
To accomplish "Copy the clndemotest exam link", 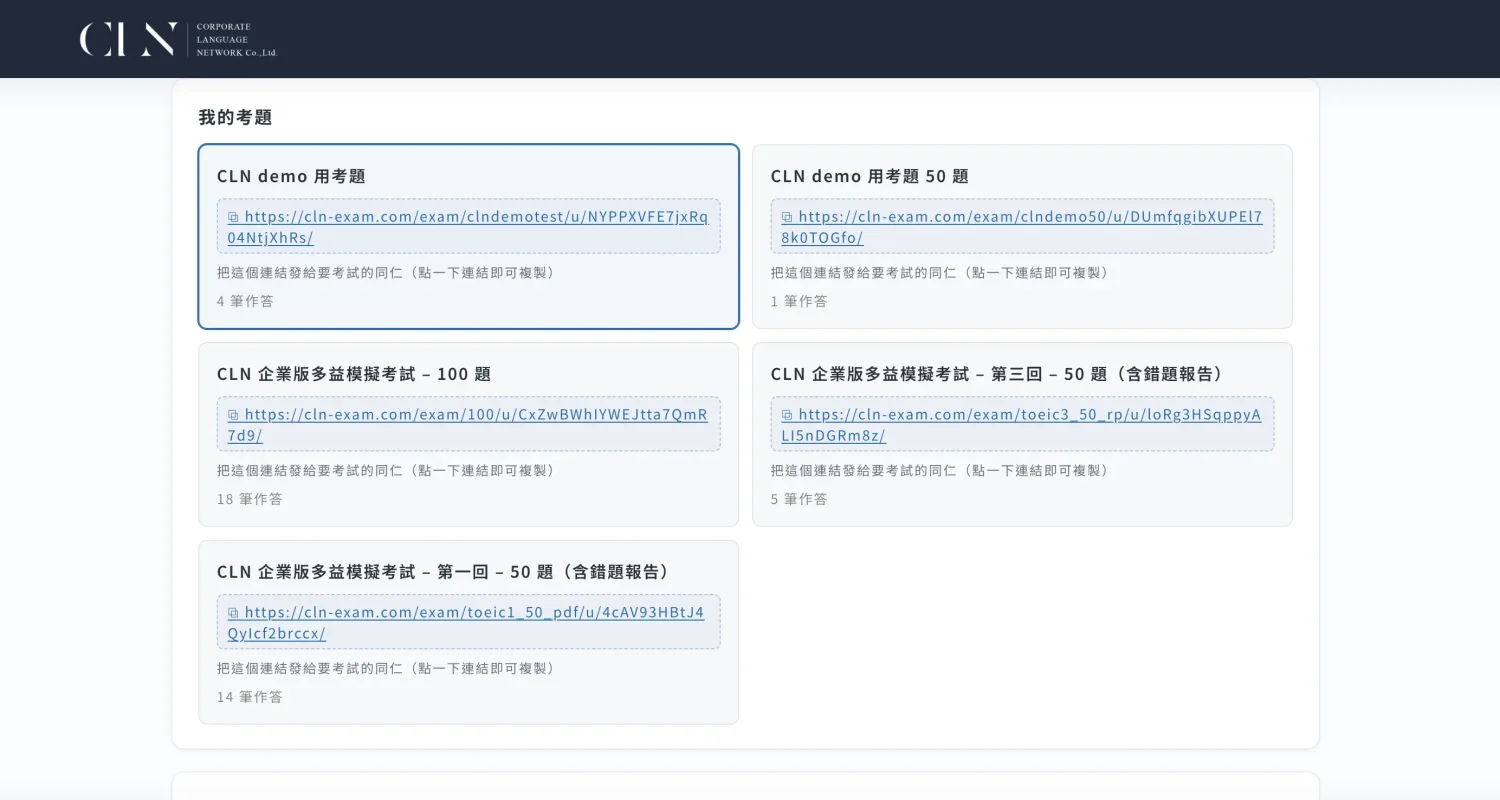I will tap(468, 227).
